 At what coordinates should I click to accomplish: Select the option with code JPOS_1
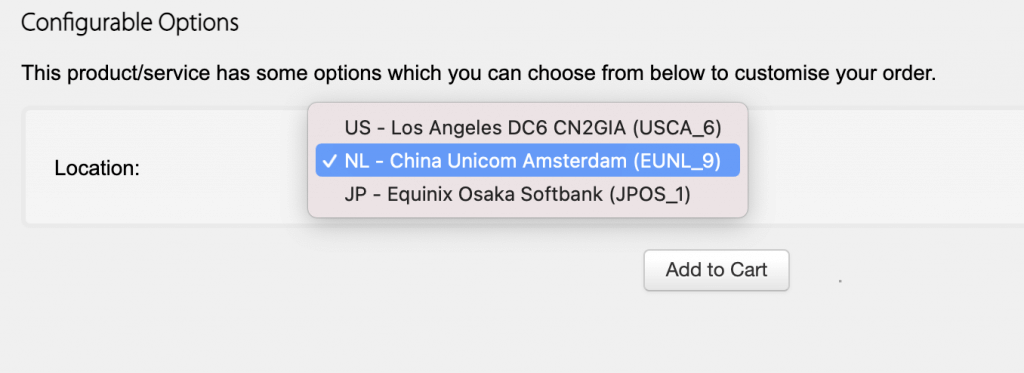point(528,194)
